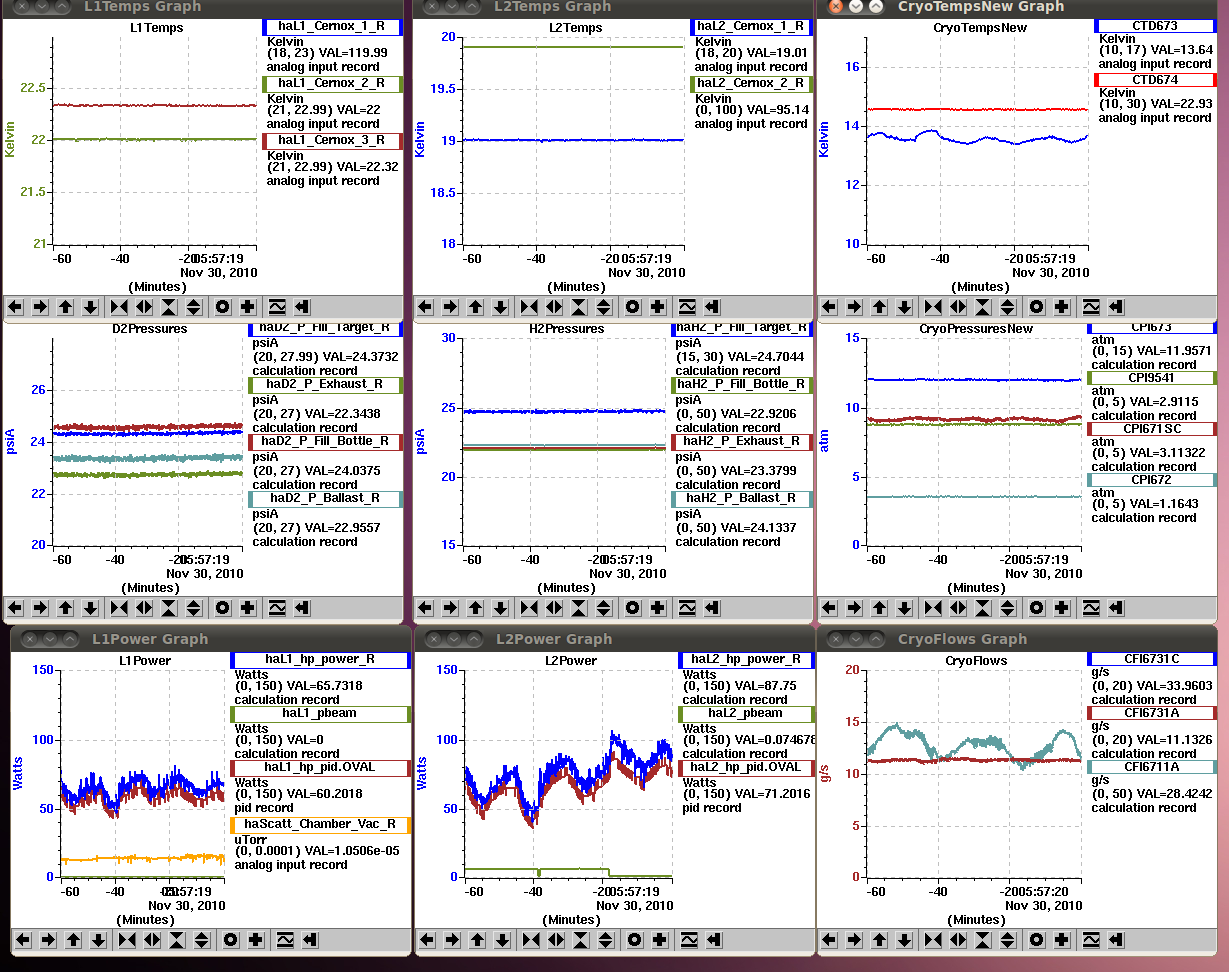
Task: Select the haScatt_Chamber_Vac_R curve label
Action: point(321,825)
